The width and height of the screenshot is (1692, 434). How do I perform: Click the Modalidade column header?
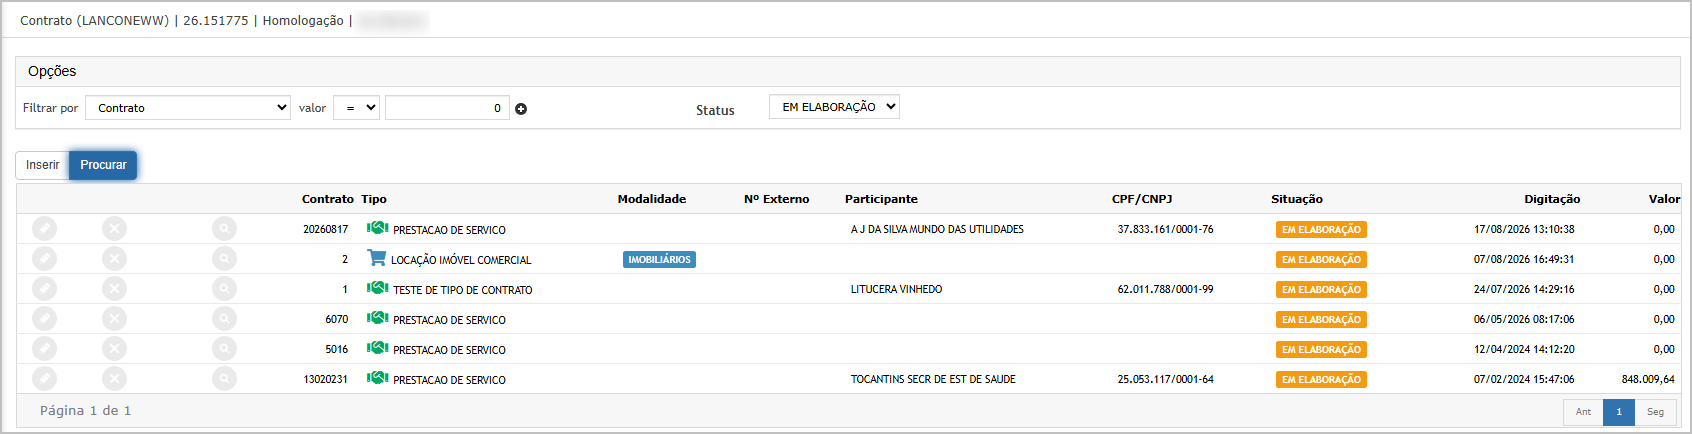pyautogui.click(x=652, y=199)
